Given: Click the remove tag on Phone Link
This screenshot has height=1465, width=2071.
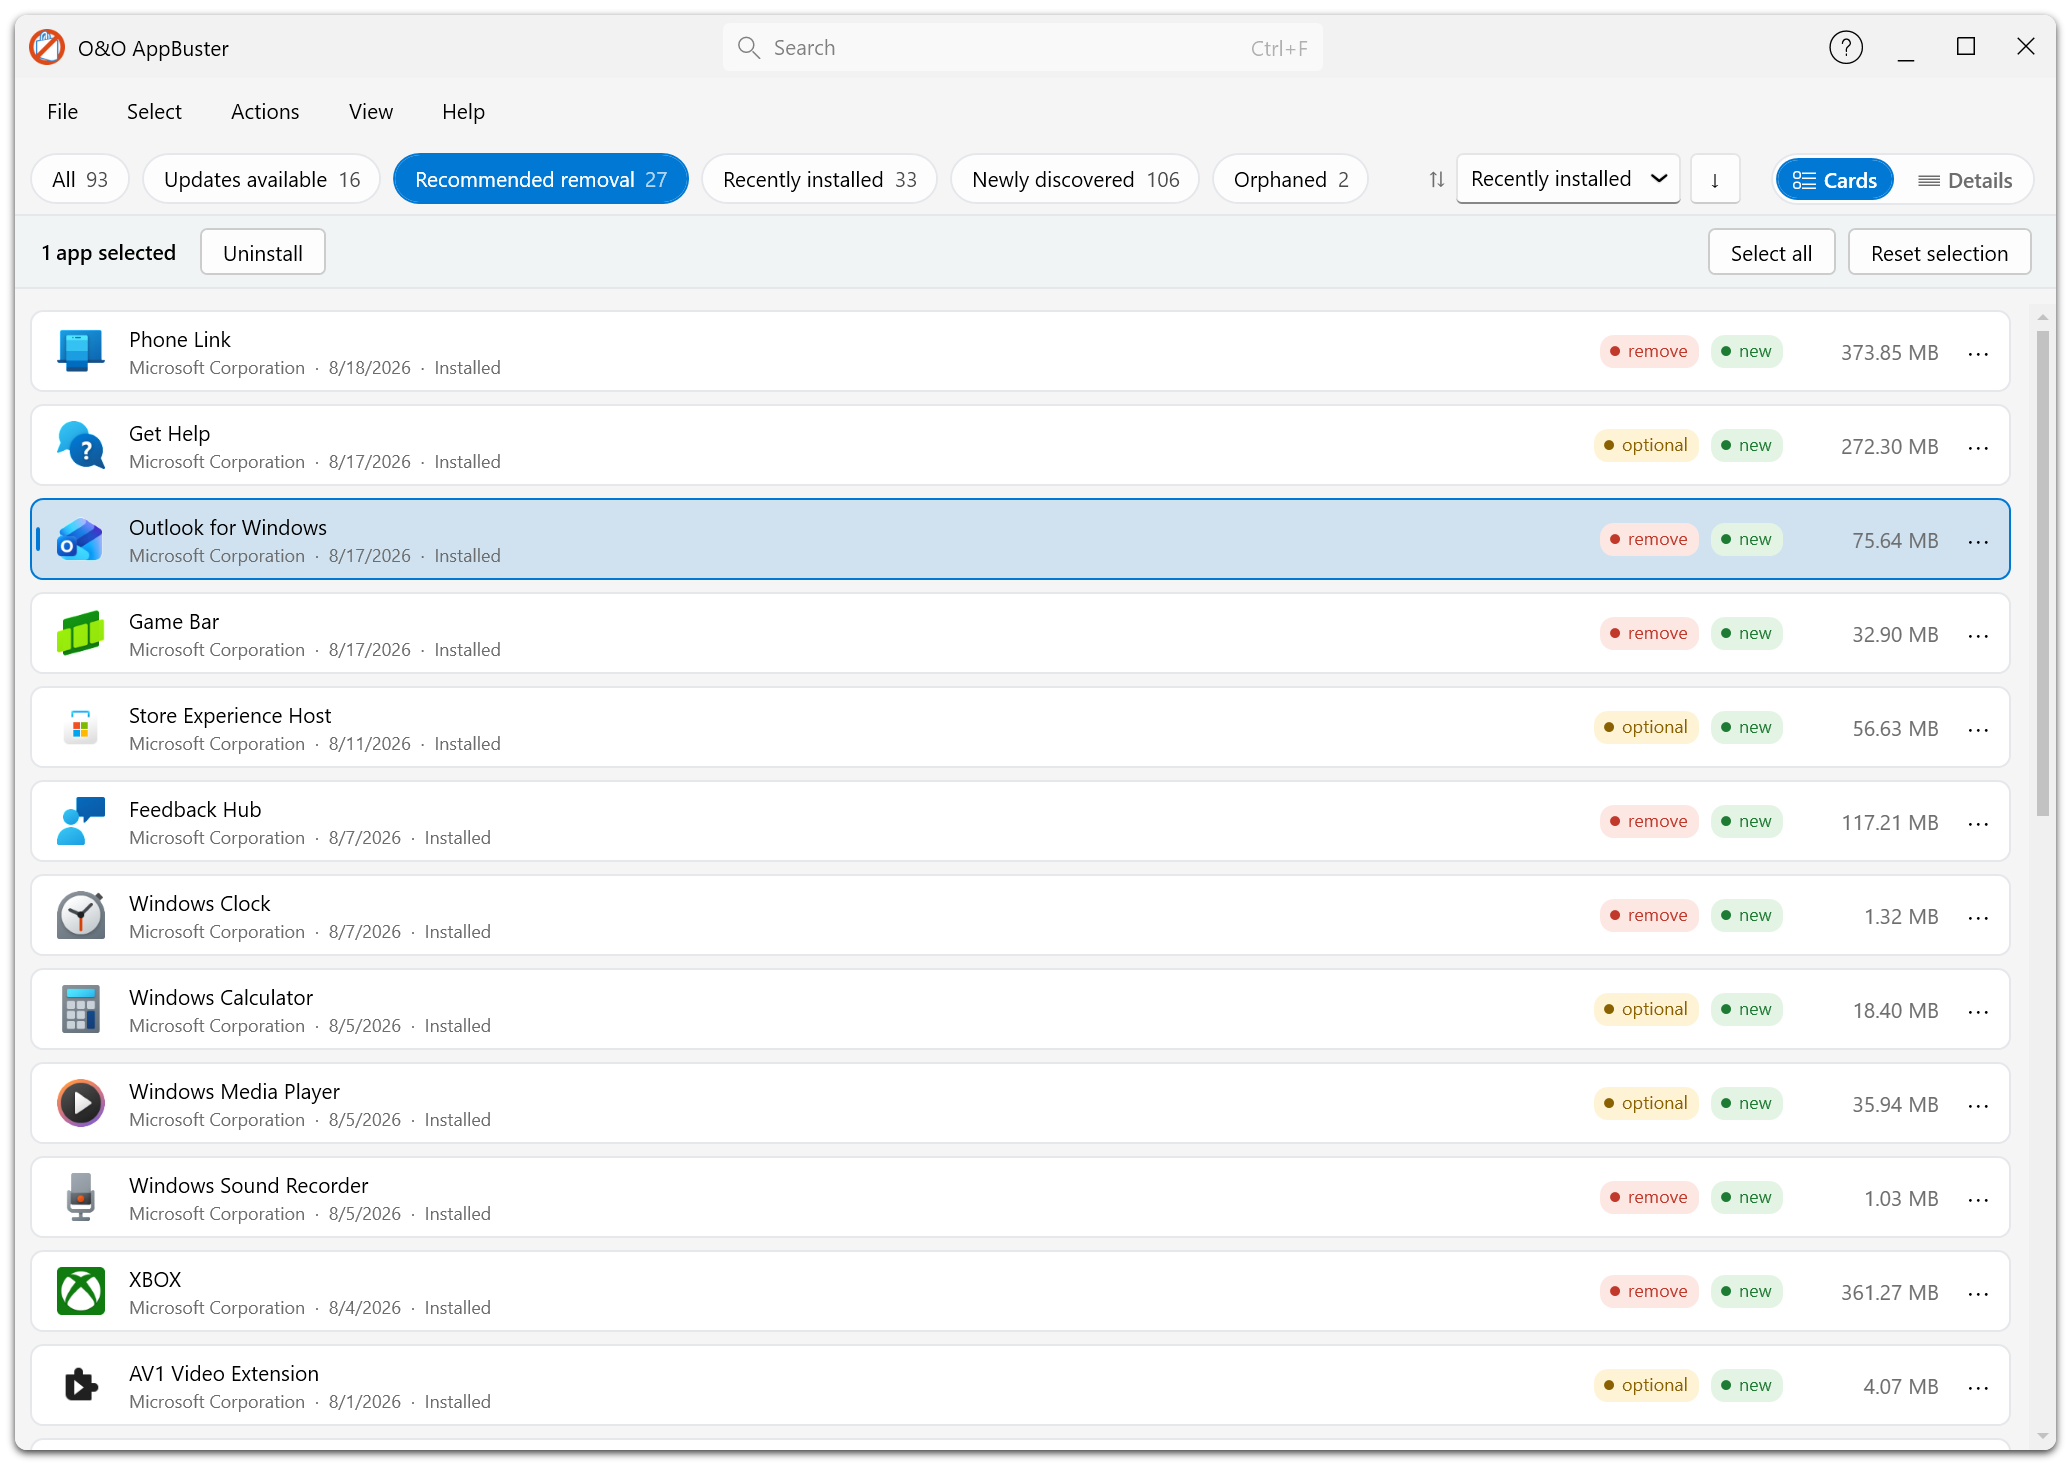Looking at the screenshot, I should click(1649, 351).
